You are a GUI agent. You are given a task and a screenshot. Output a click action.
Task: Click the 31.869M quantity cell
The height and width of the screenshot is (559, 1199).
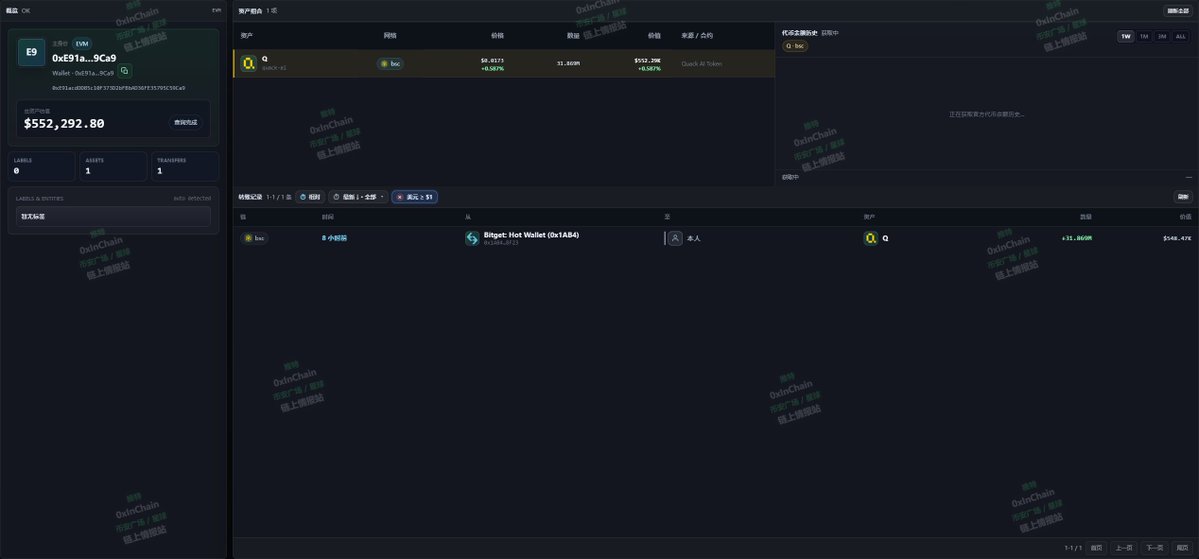(x=568, y=63)
